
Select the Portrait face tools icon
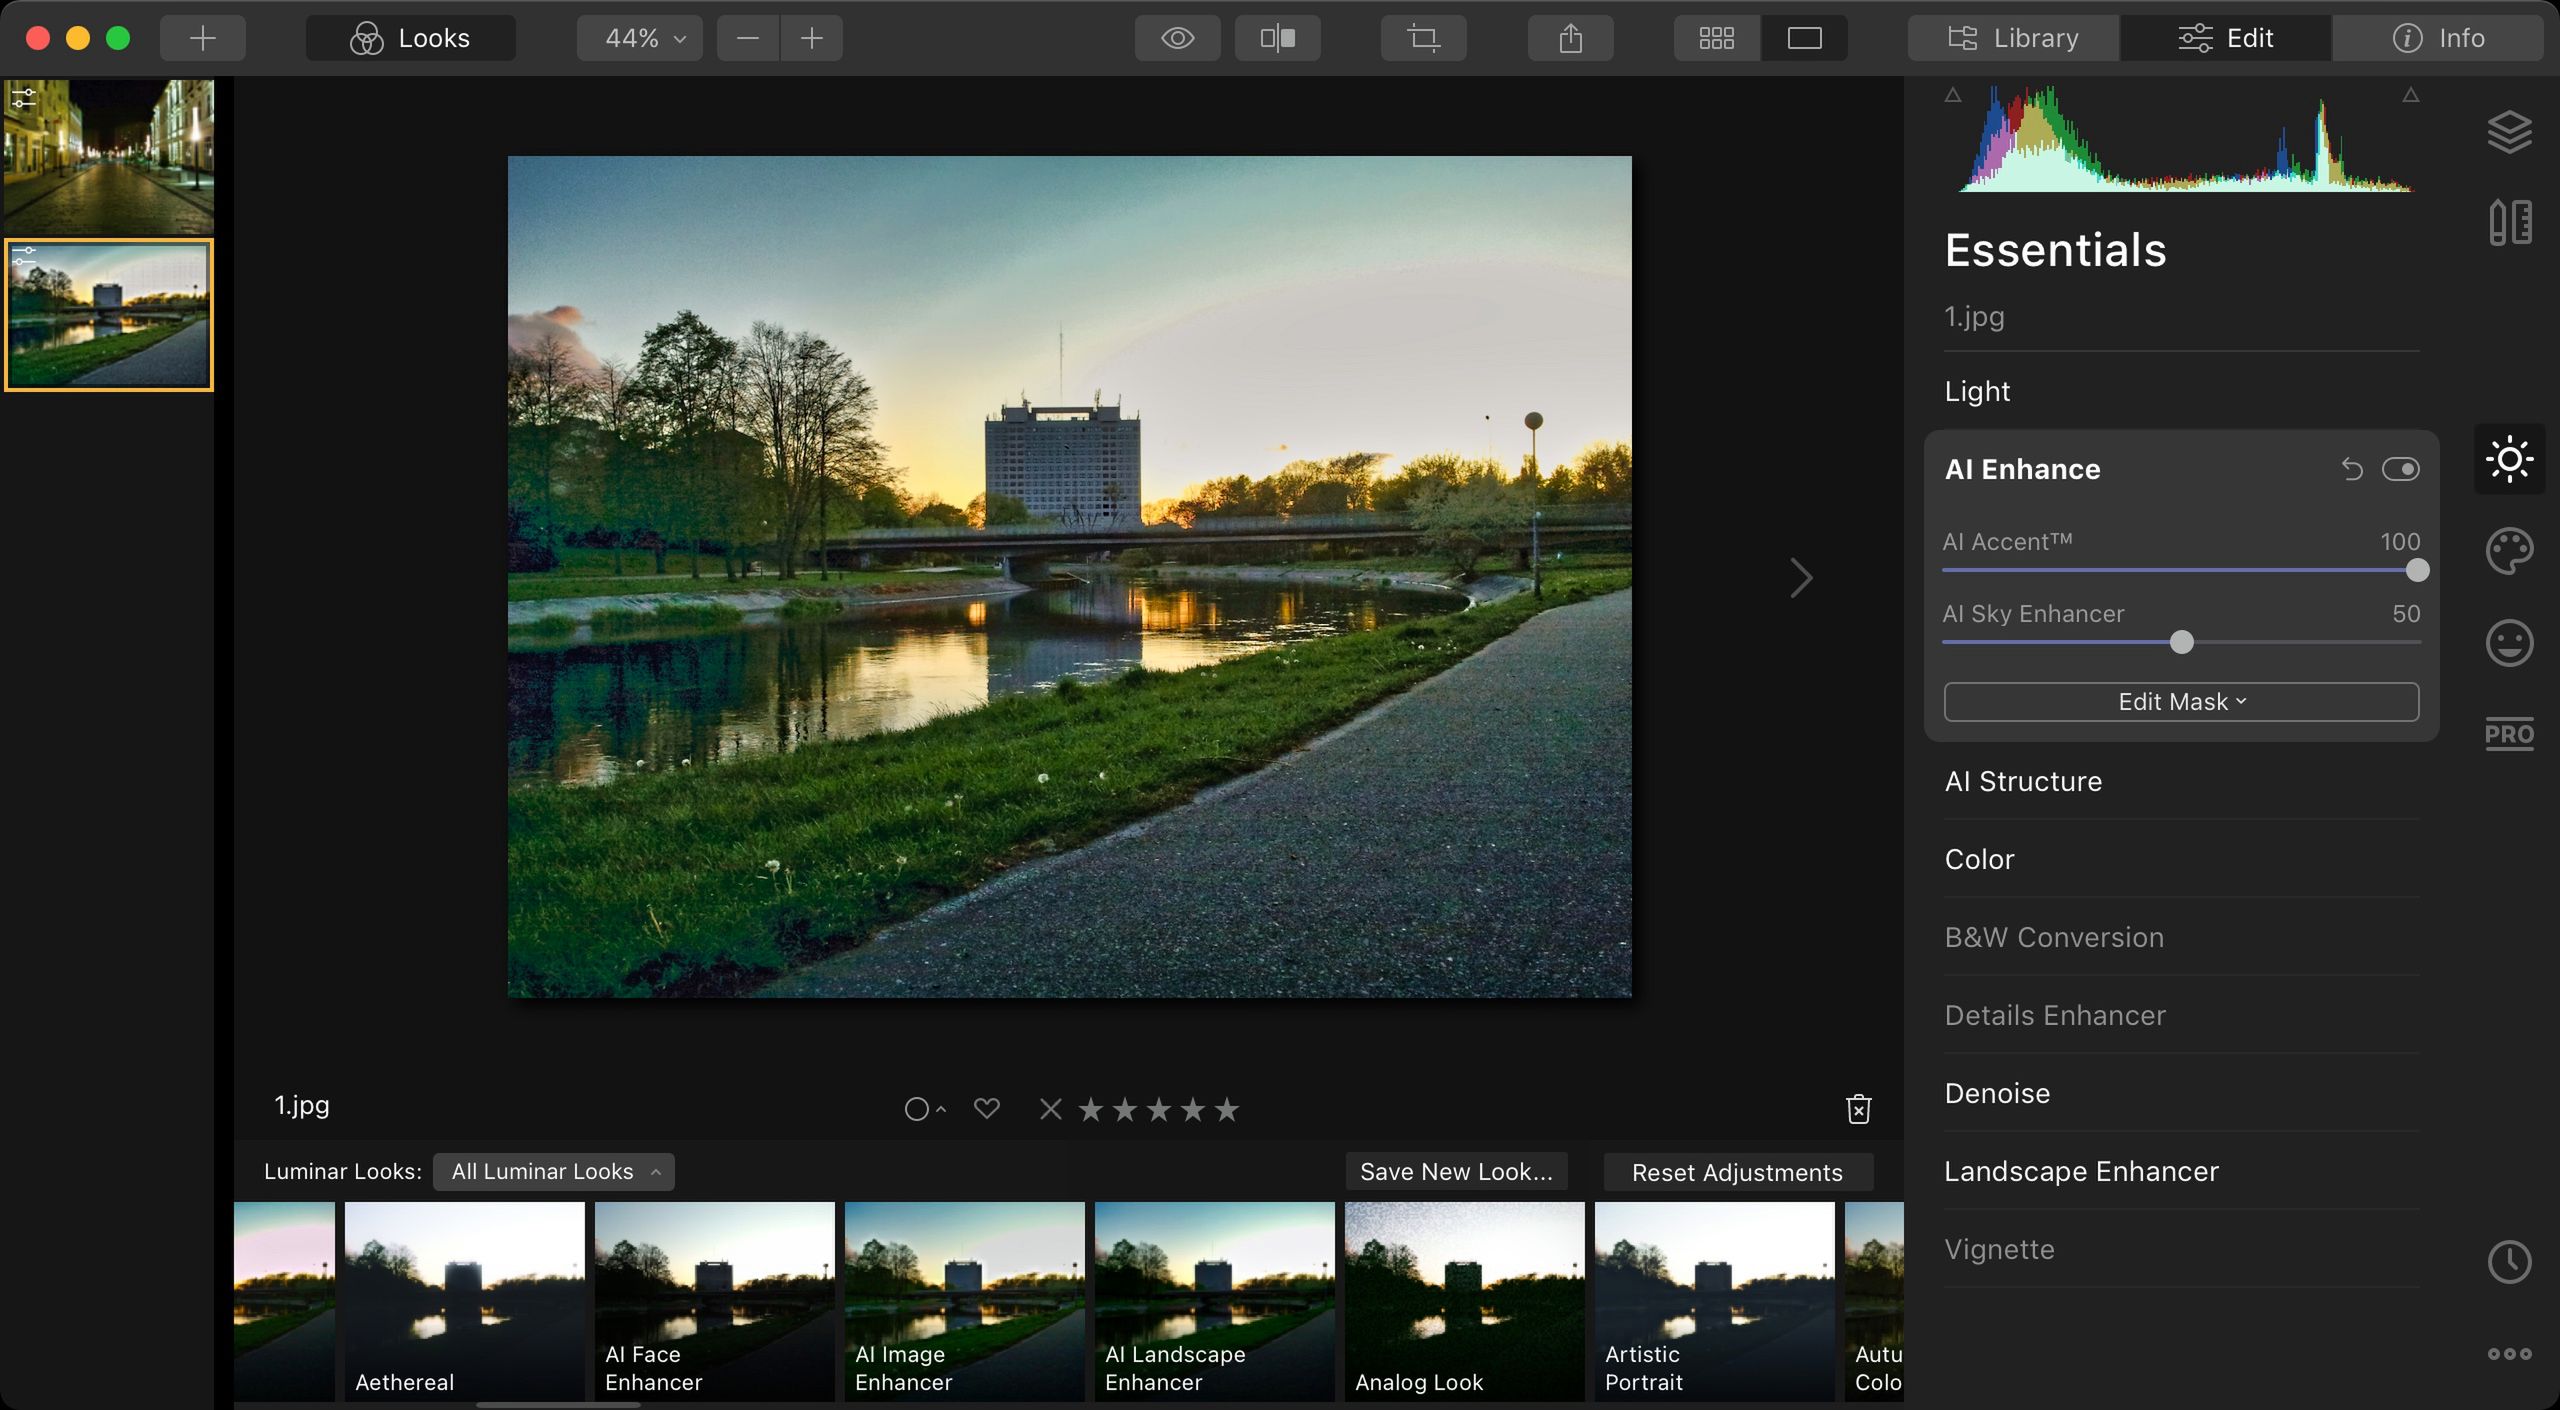(x=2509, y=642)
